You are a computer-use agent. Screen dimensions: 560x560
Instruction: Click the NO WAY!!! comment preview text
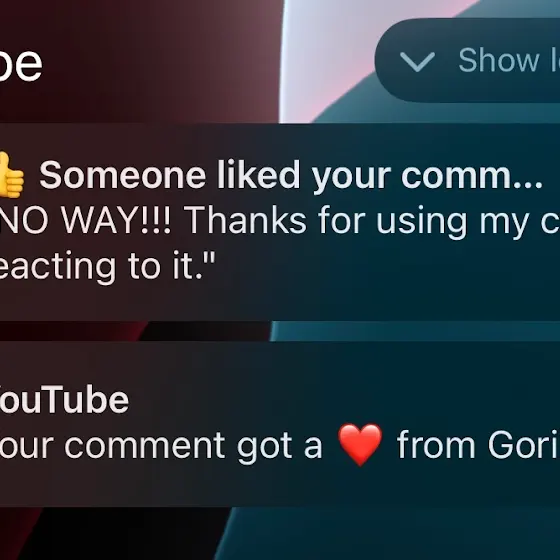[280, 220]
